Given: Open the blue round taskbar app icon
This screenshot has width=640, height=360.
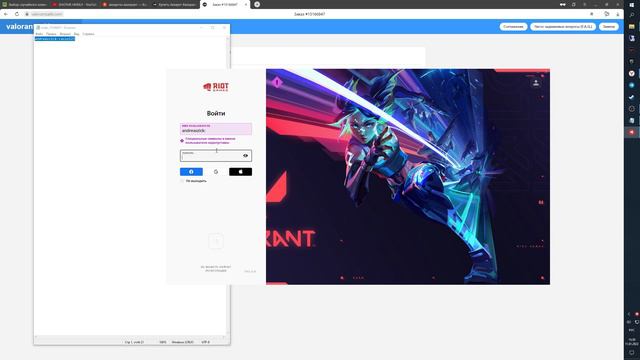Looking at the screenshot, I should 632,85.
